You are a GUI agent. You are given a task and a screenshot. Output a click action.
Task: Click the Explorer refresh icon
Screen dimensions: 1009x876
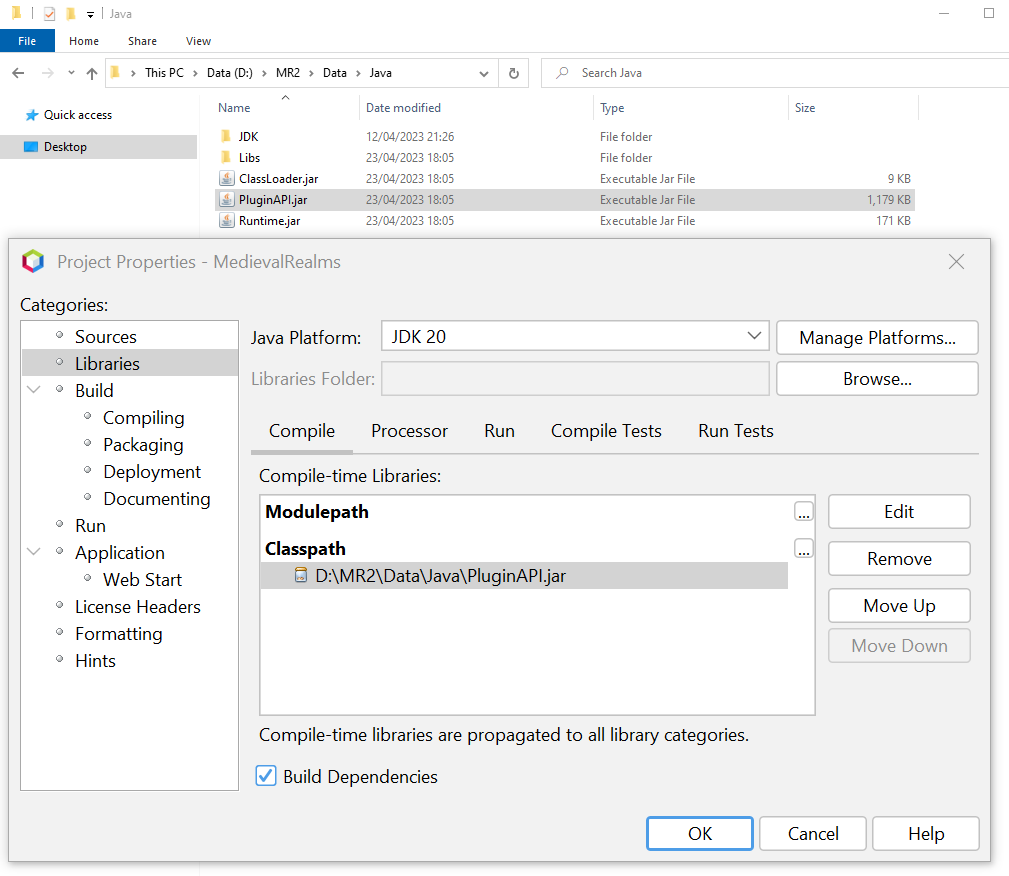(513, 73)
